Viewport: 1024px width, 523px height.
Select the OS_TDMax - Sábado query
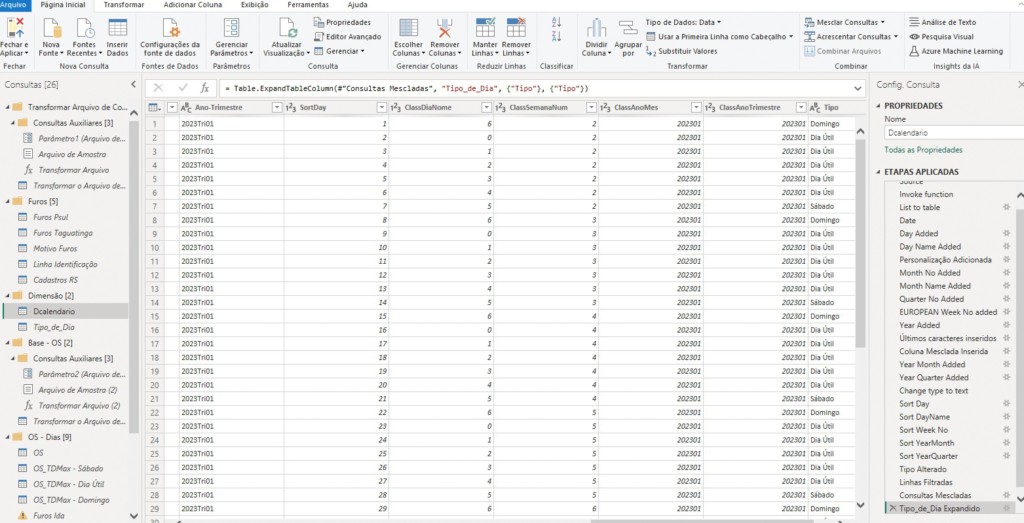pyautogui.click(x=68, y=468)
